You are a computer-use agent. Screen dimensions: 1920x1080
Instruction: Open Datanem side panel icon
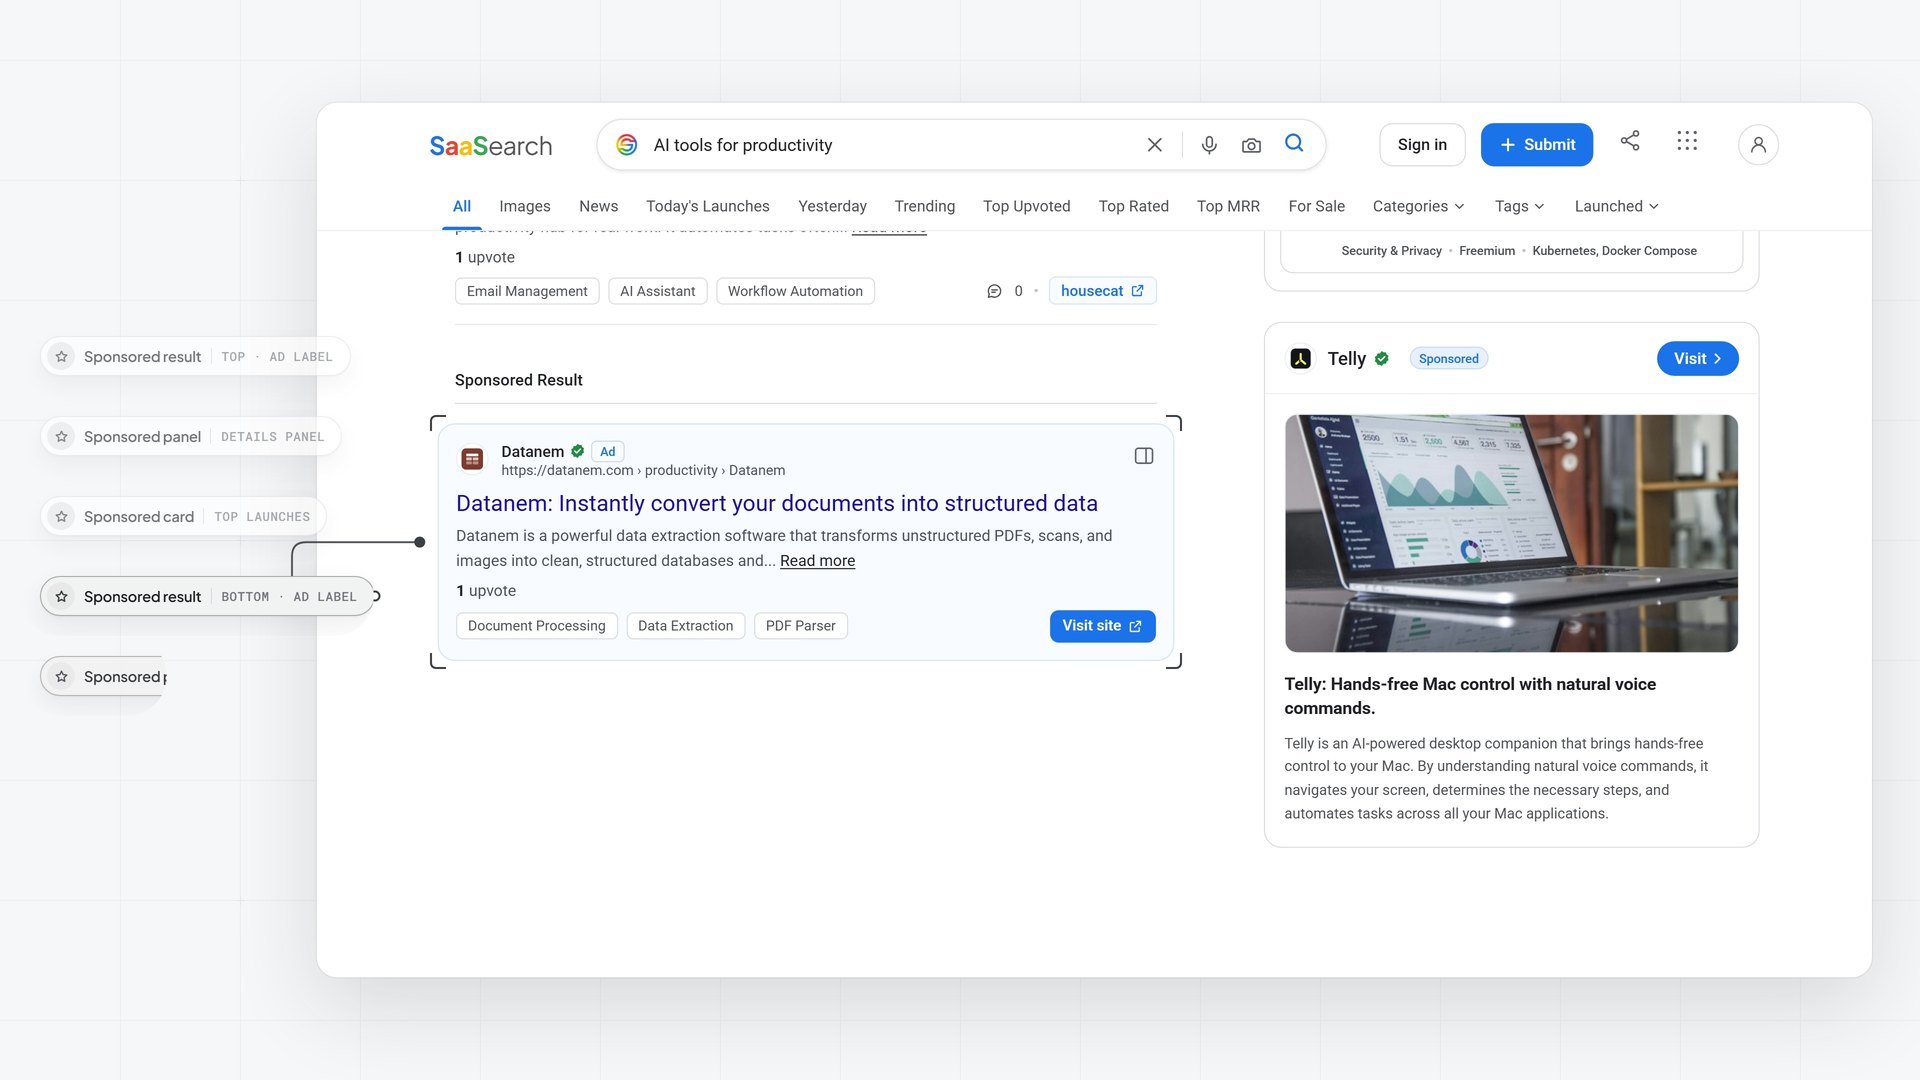click(1144, 456)
